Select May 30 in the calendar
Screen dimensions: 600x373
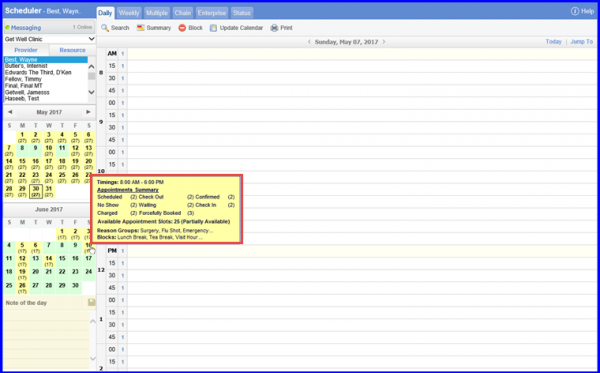pyautogui.click(x=36, y=191)
